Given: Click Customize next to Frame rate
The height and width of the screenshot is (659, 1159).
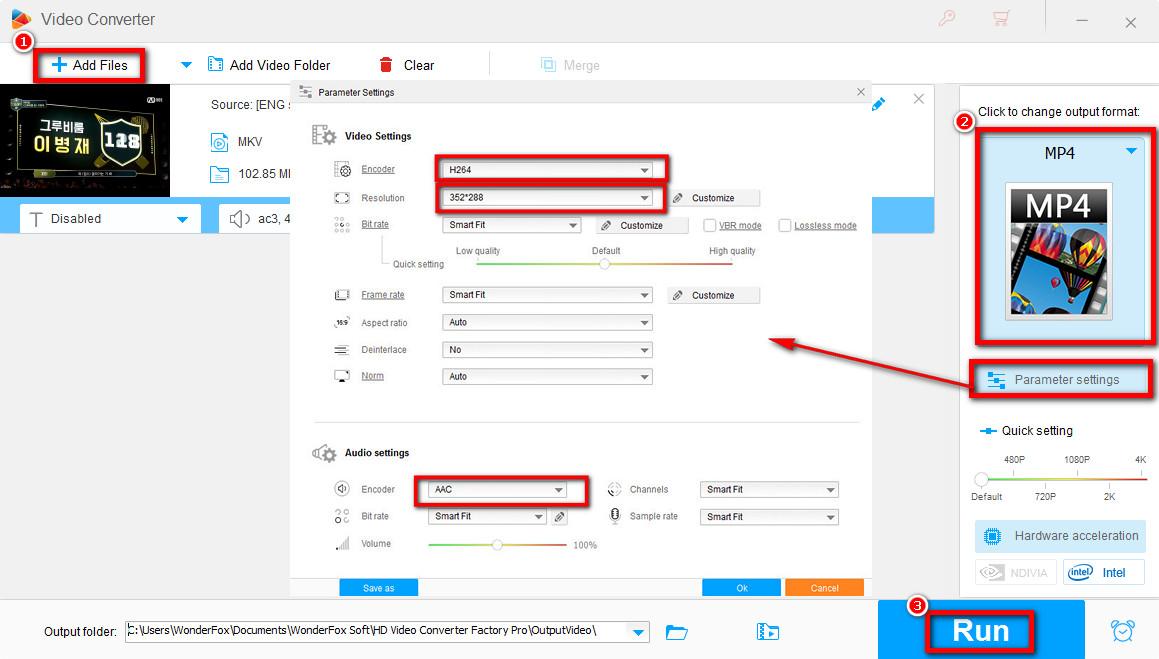Looking at the screenshot, I should pos(714,296).
